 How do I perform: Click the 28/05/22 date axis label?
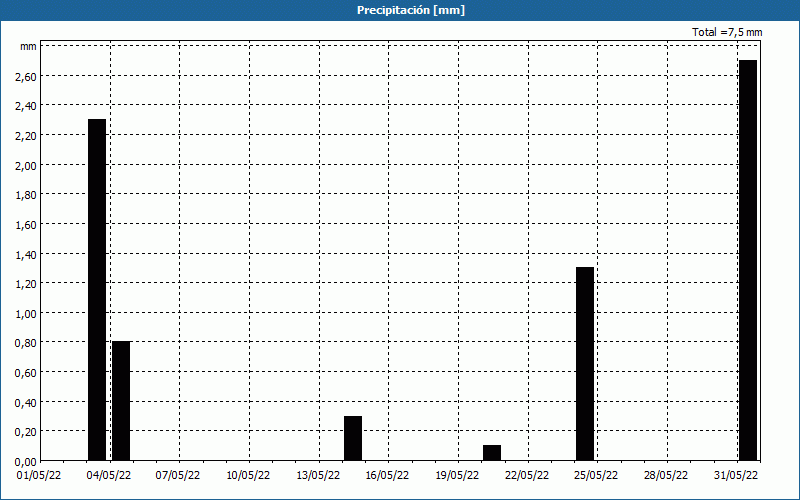coord(667,476)
